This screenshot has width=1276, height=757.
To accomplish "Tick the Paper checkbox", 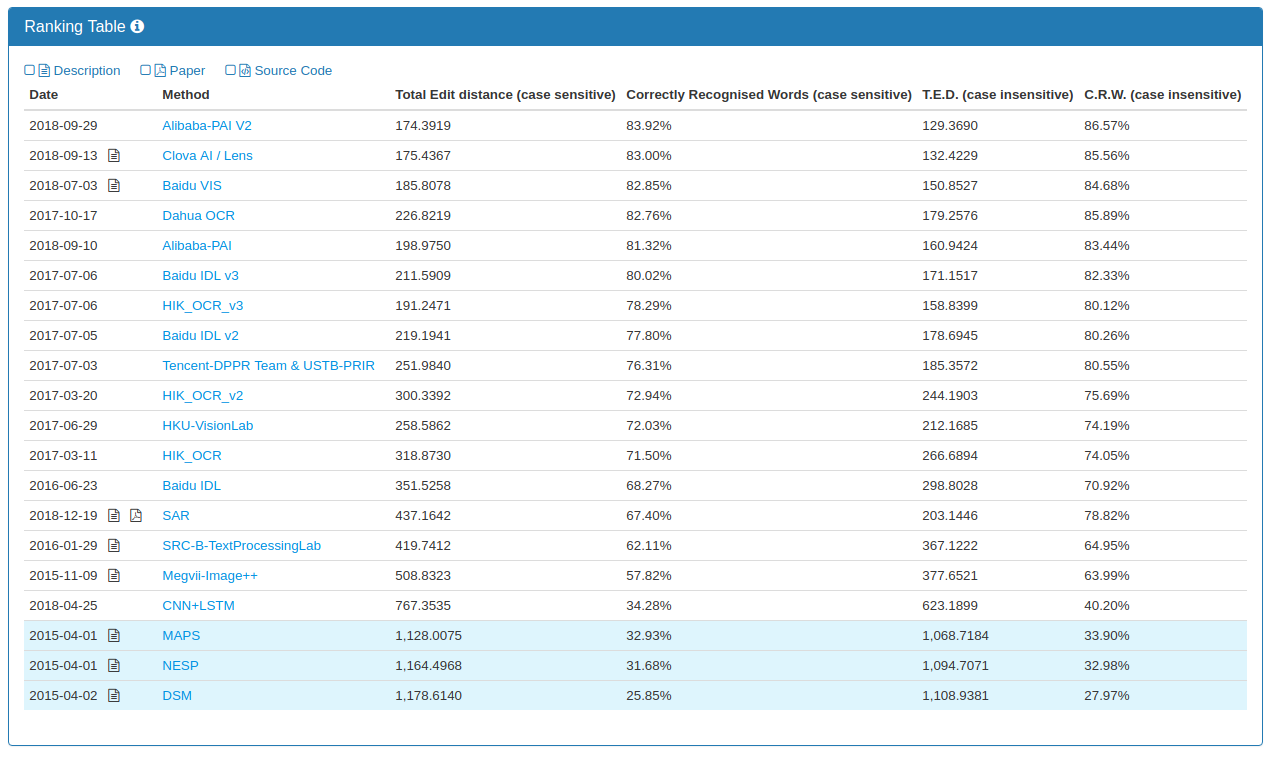I will 146,70.
